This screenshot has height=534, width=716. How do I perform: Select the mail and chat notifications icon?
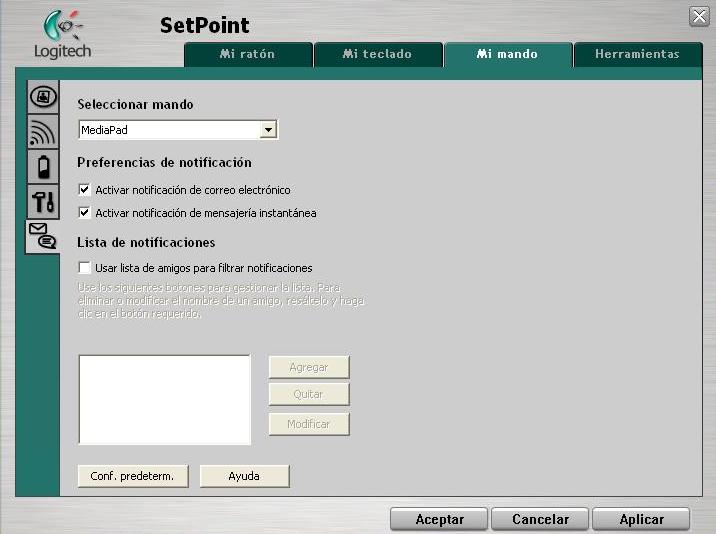click(x=42, y=236)
